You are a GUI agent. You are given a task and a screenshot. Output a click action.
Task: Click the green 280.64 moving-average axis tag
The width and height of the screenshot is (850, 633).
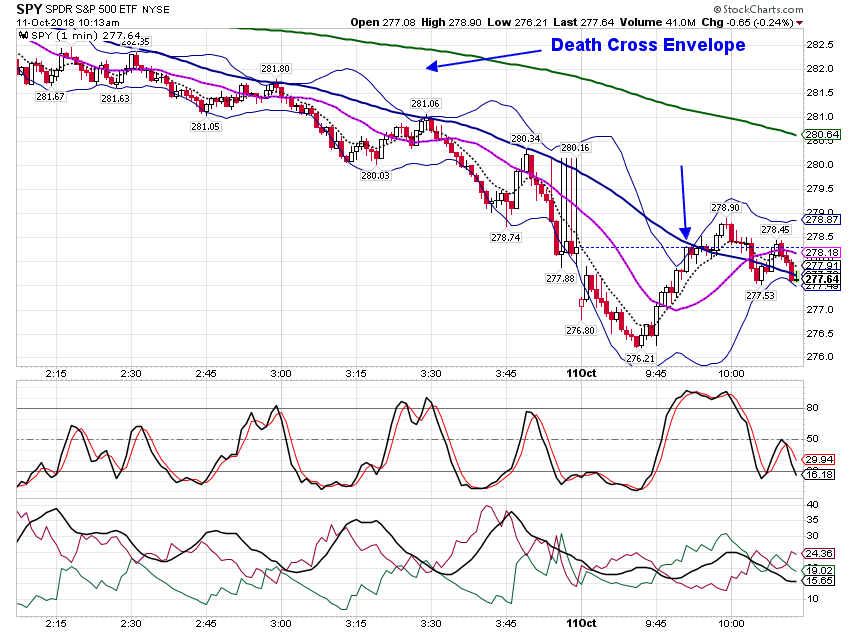(x=822, y=134)
